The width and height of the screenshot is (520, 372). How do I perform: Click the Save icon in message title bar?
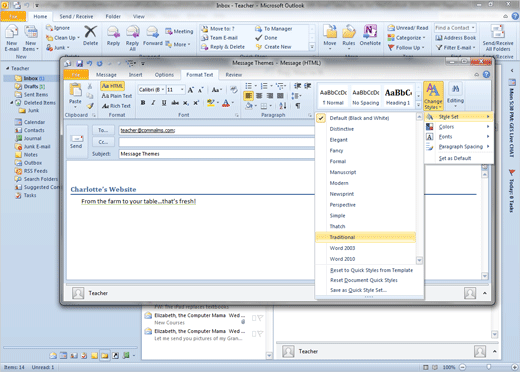[80, 63]
